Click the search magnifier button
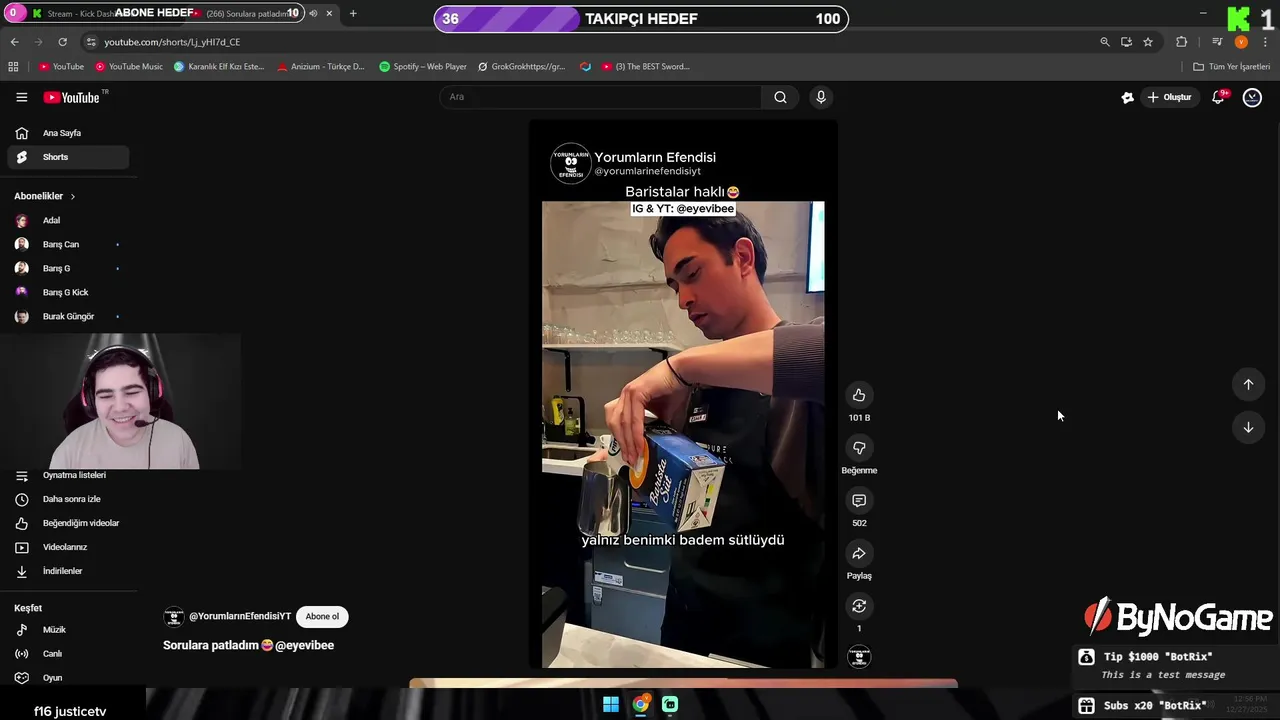The height and width of the screenshot is (720, 1280). (x=780, y=97)
